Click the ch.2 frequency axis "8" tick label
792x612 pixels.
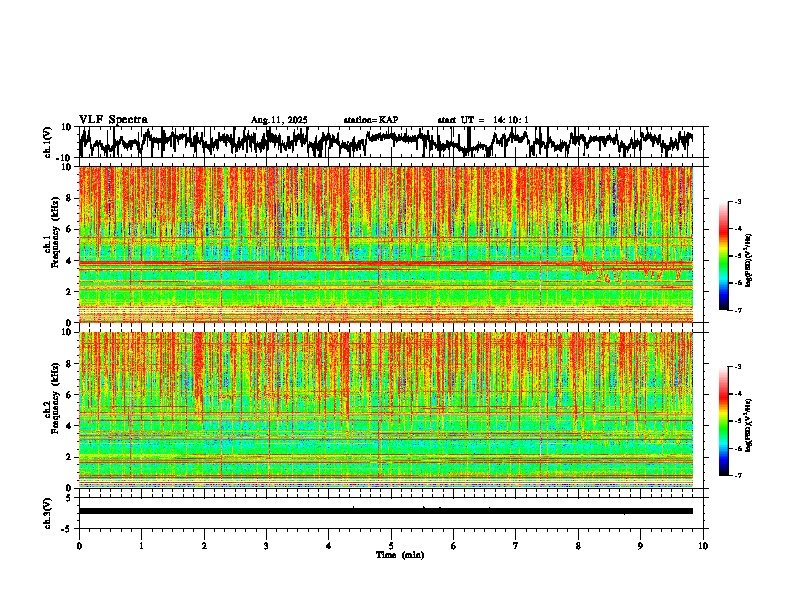(70, 364)
